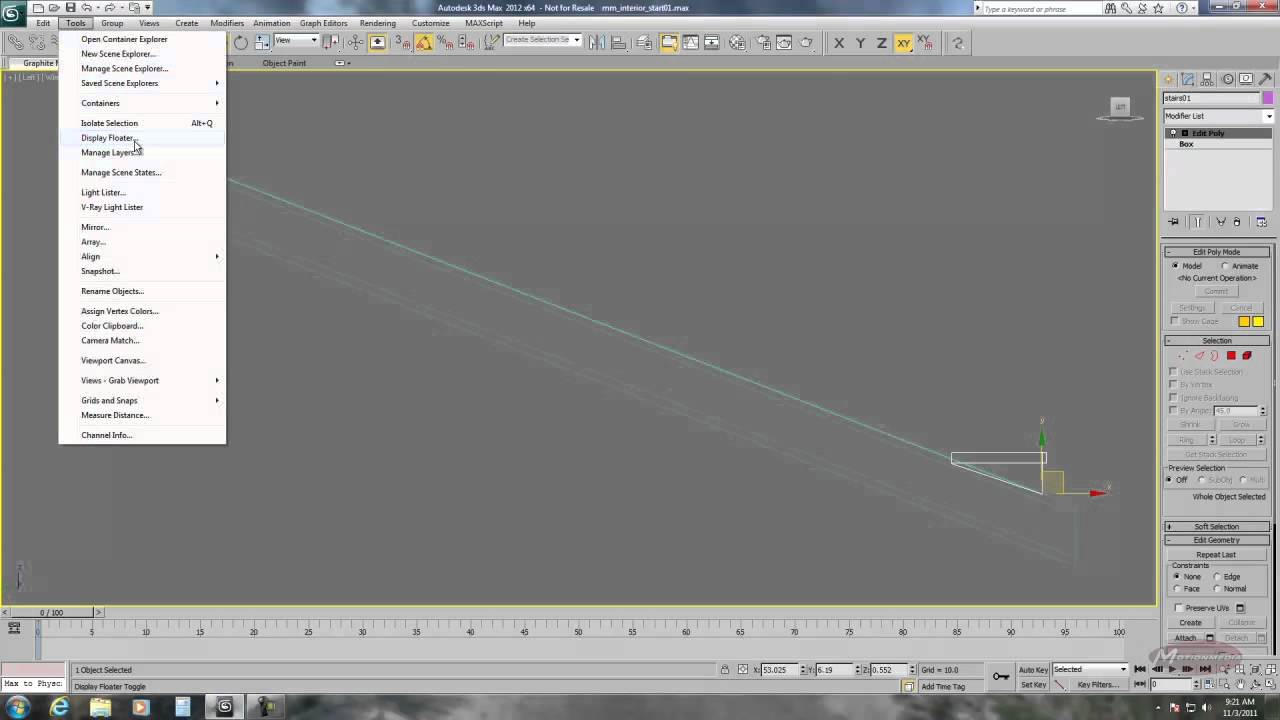
Task: Open the Display command panel tab
Action: tap(1245, 79)
